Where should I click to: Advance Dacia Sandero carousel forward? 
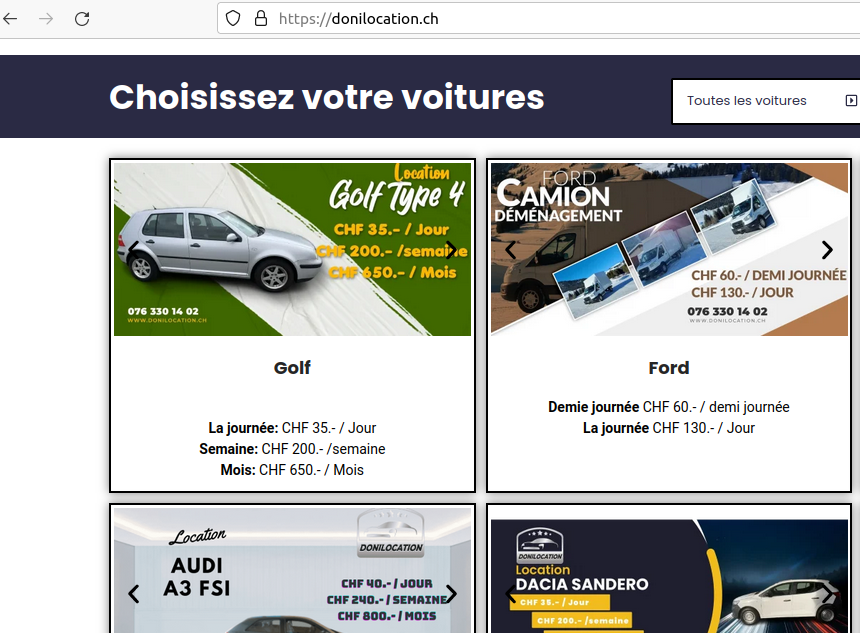point(827,594)
